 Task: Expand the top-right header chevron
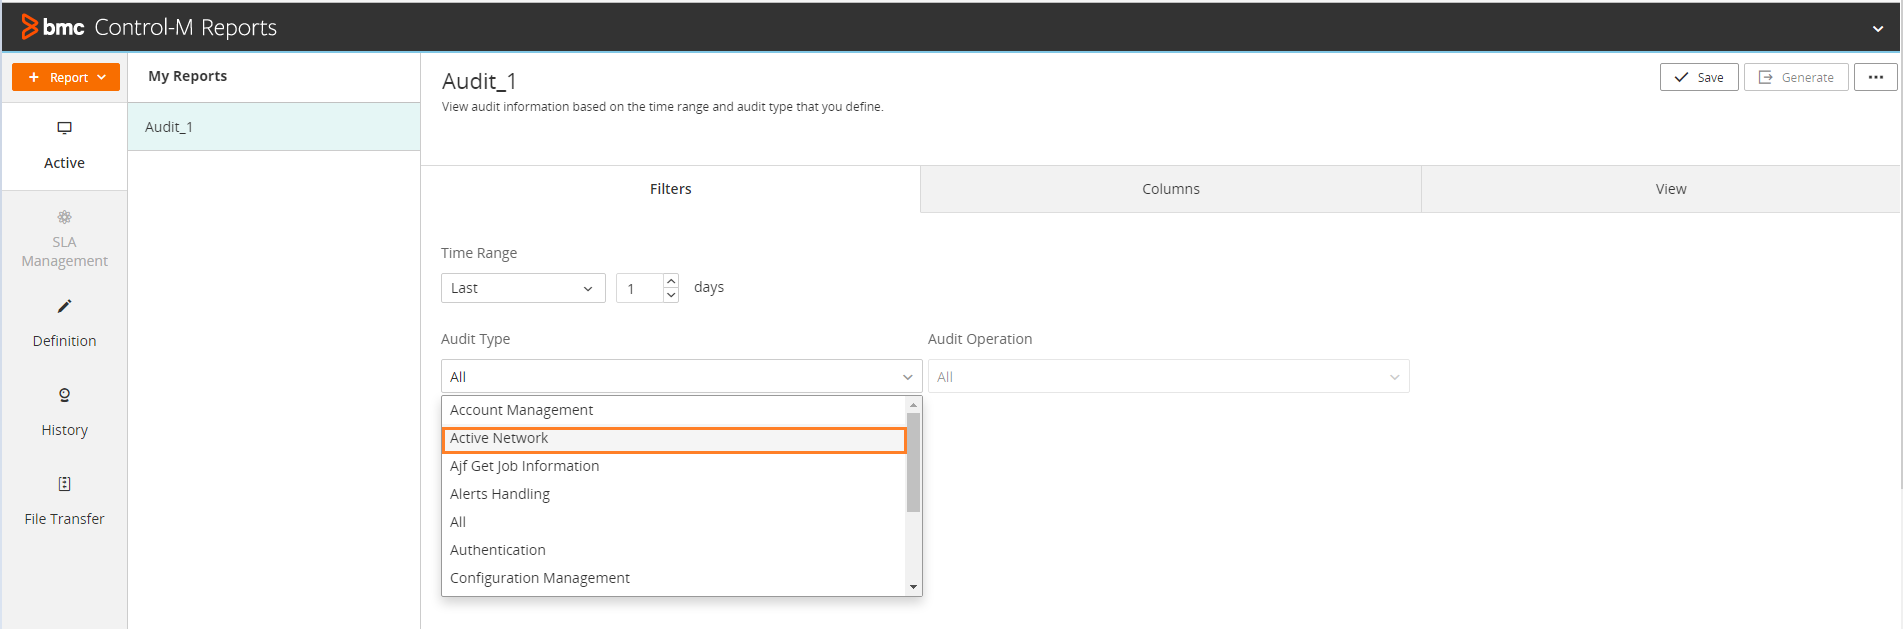[x=1877, y=29]
